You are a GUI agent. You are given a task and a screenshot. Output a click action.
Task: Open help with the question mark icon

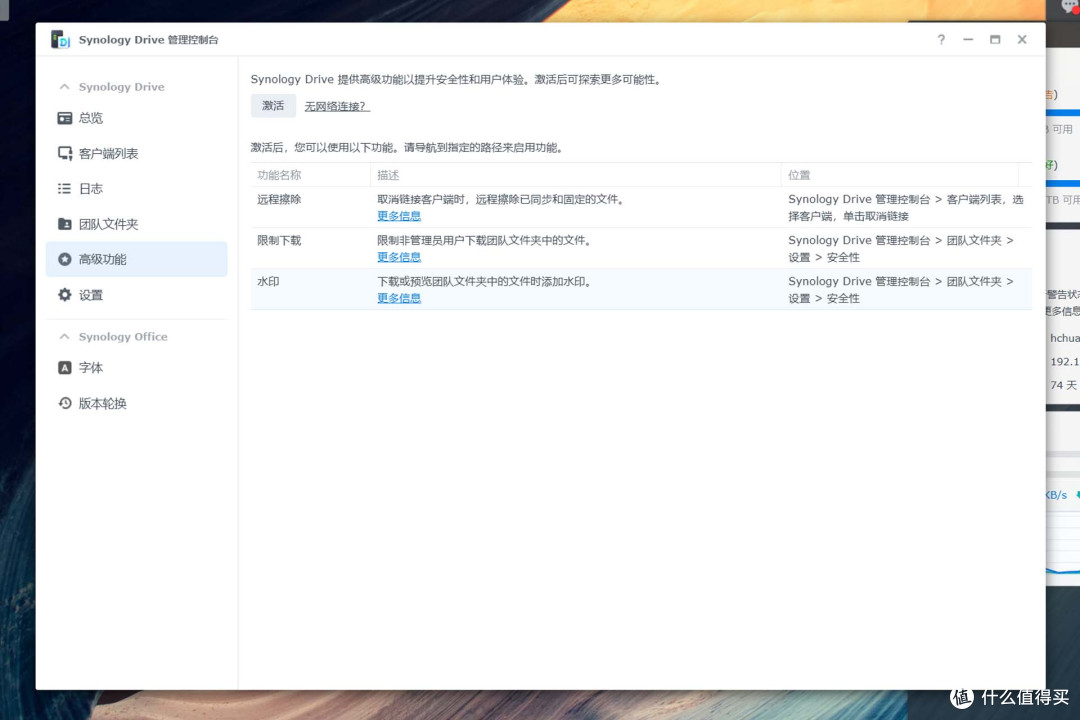click(x=941, y=39)
